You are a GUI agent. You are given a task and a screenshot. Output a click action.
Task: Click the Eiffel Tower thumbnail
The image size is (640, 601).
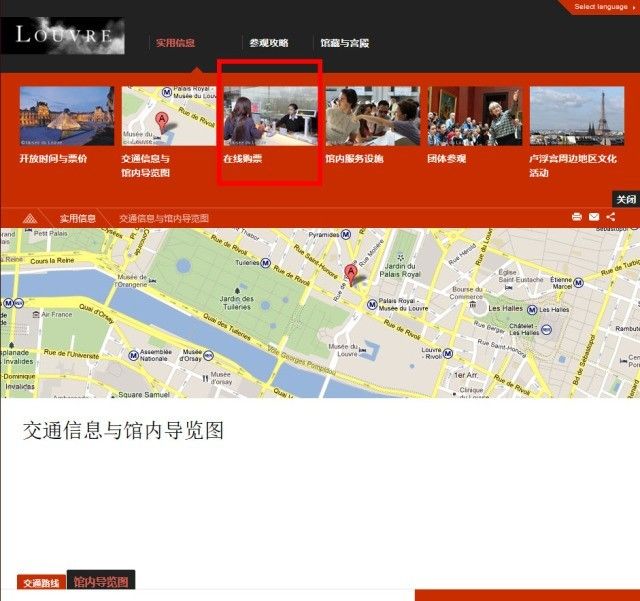(577, 116)
